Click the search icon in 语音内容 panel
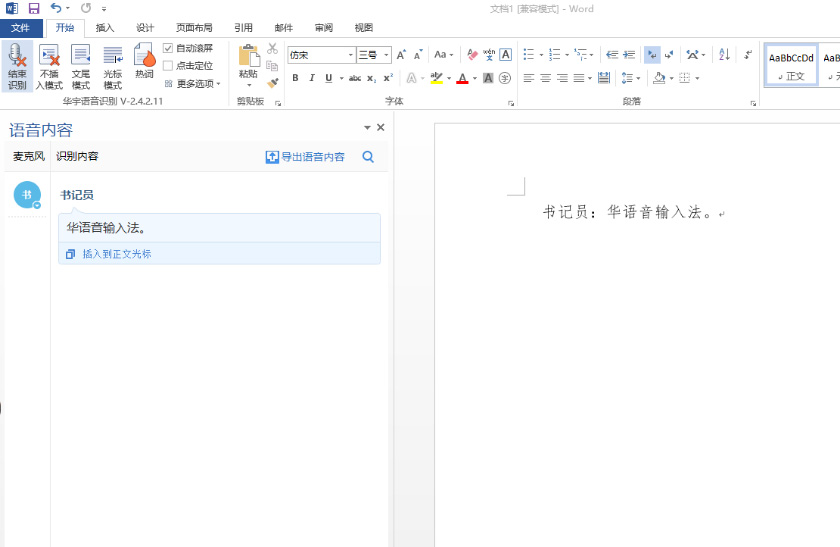This screenshot has width=840, height=547. click(368, 157)
